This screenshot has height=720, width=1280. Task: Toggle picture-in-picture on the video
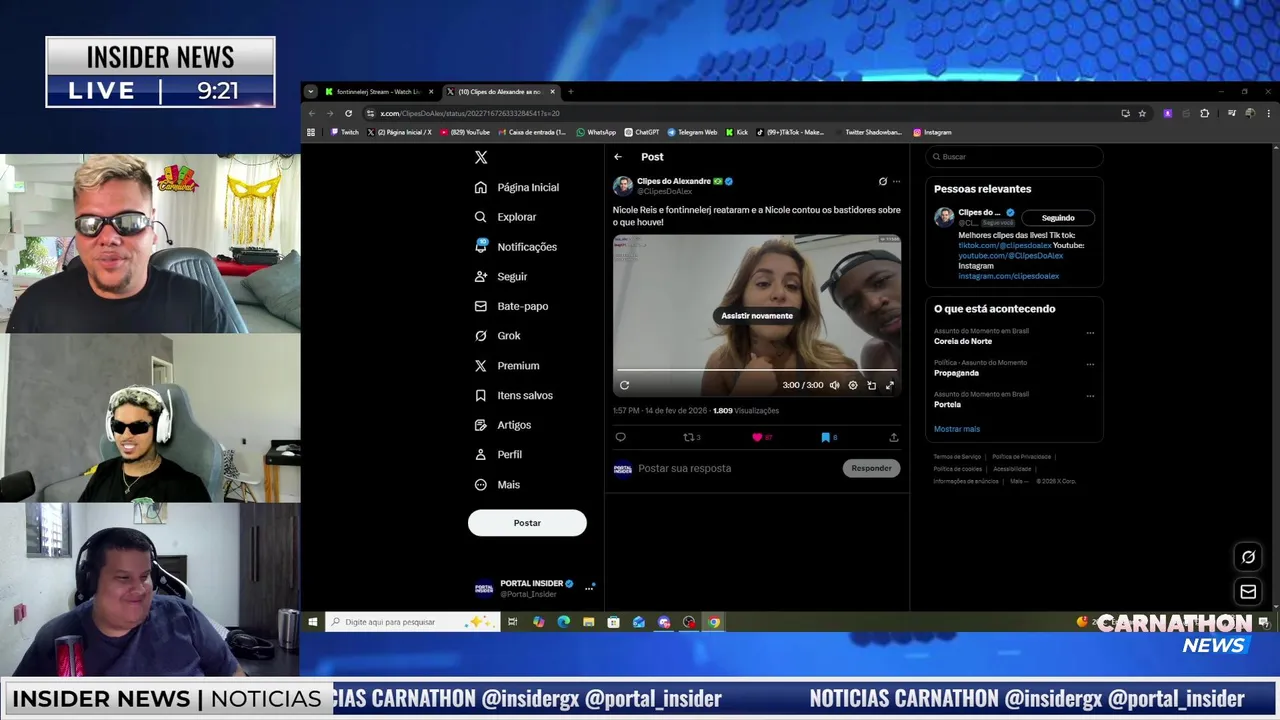pyautogui.click(x=871, y=385)
